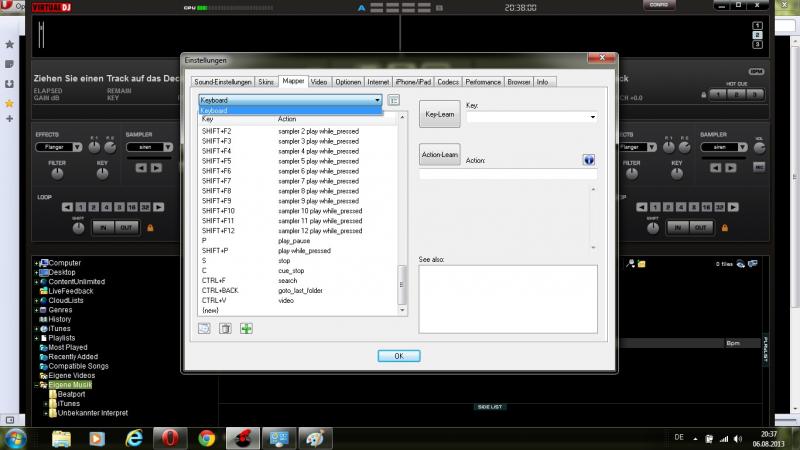Click the left deck loop lock icon

151,228
